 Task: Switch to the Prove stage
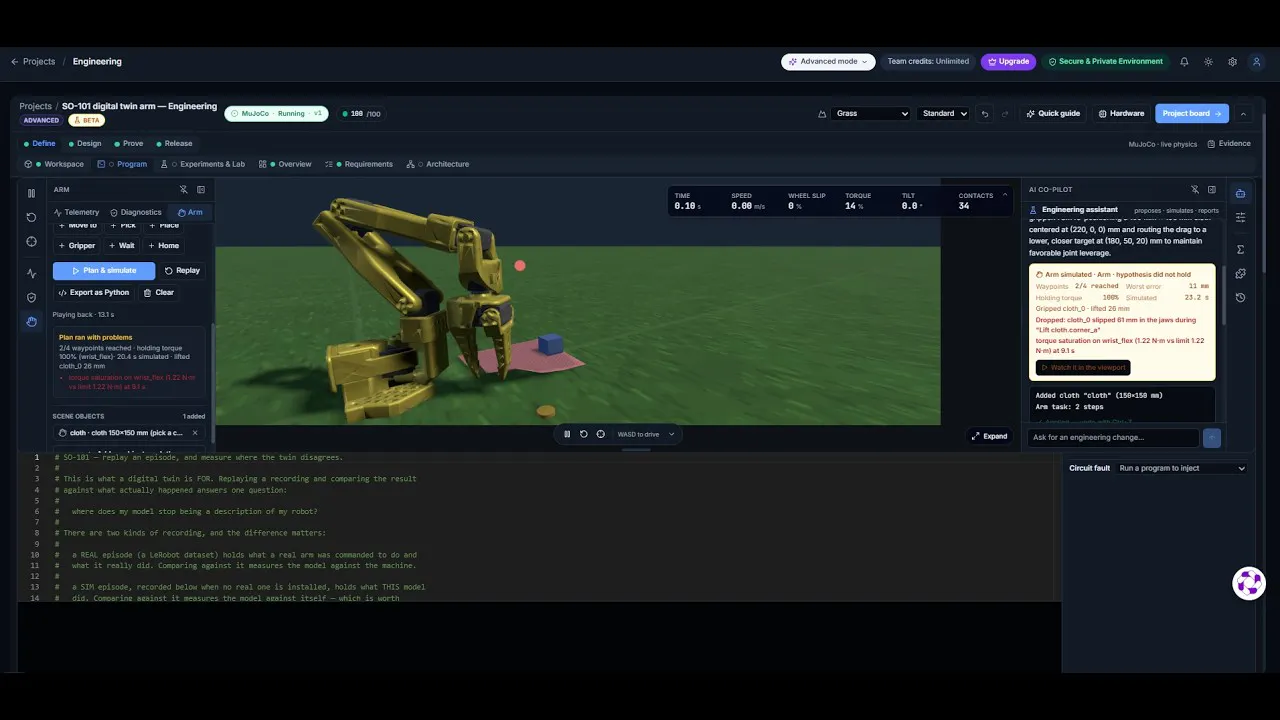coord(128,143)
